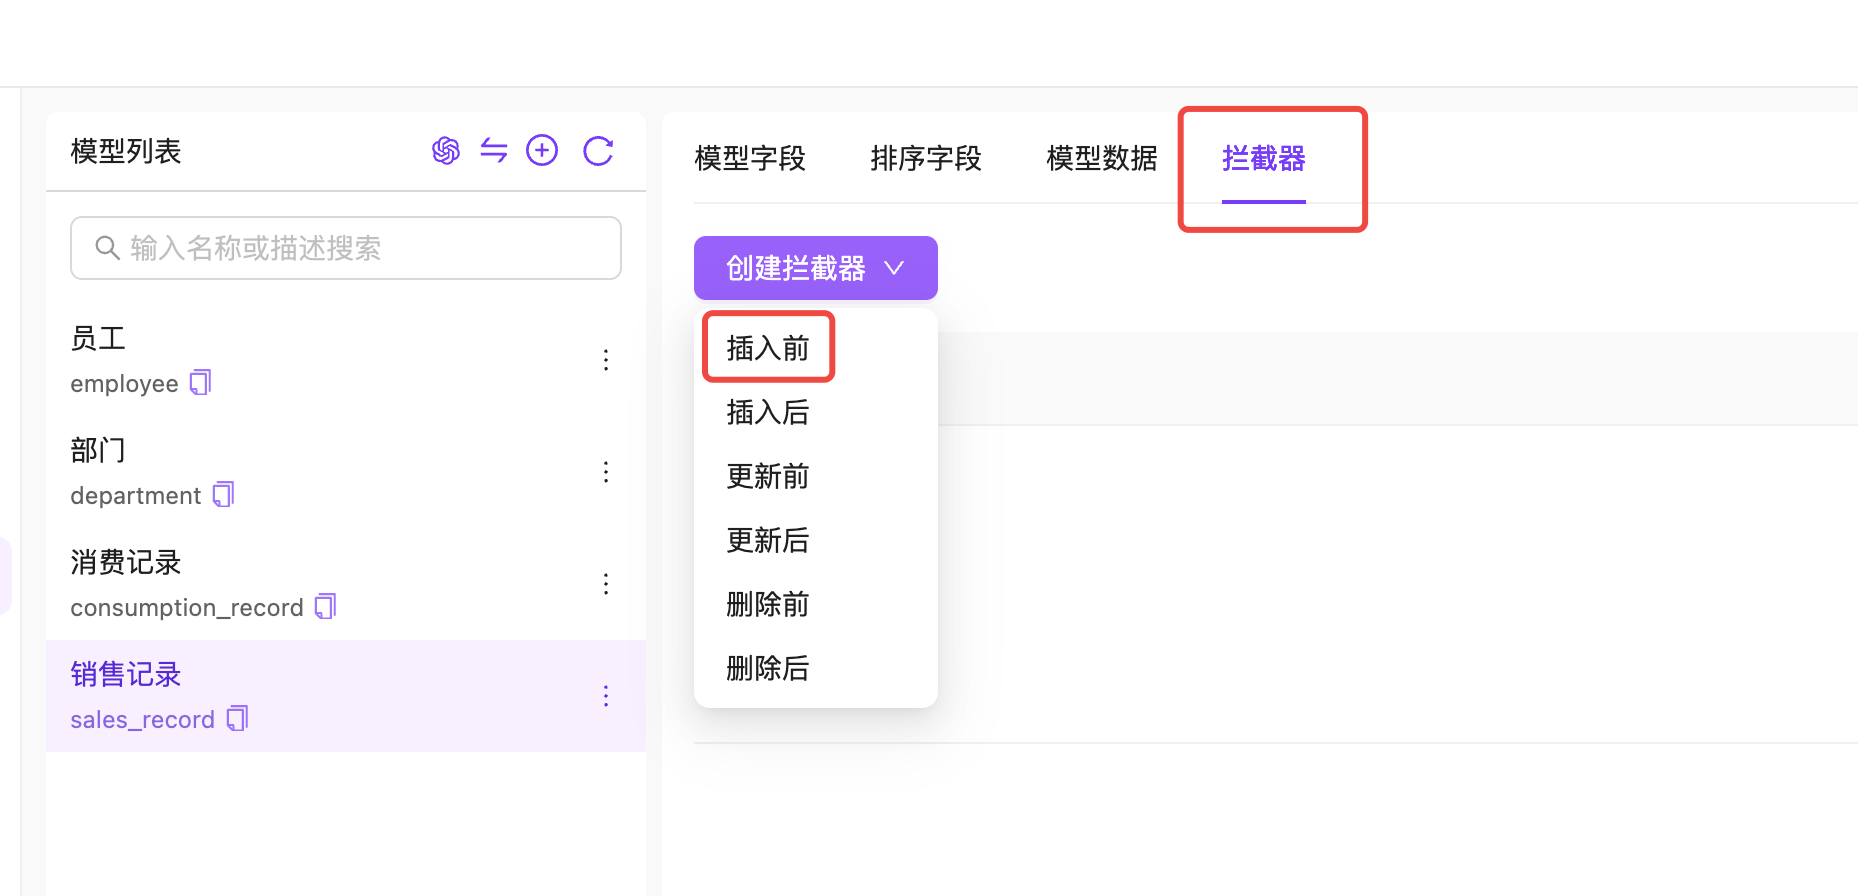This screenshot has width=1858, height=896.
Task: Open more options for 销售记录 model
Action: [x=606, y=696]
